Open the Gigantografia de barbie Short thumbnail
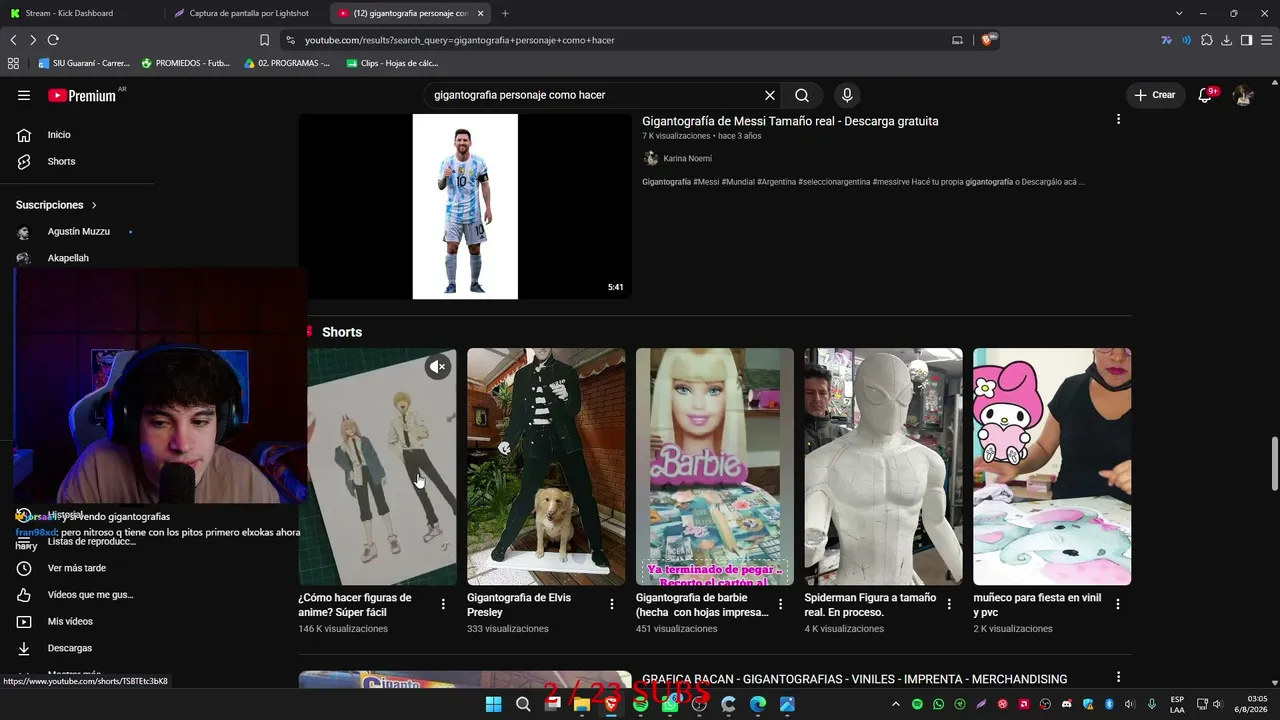 click(x=715, y=466)
